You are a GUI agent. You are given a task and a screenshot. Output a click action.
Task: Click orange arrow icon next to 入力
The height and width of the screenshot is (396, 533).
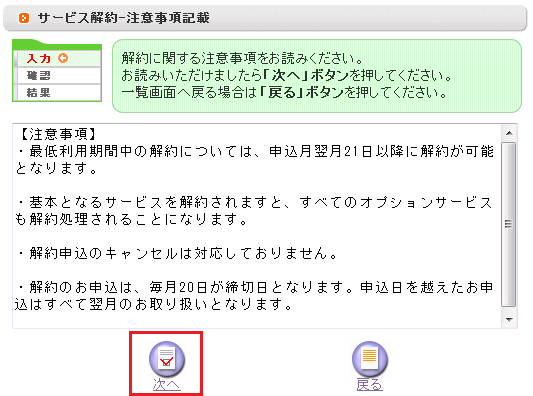point(63,58)
